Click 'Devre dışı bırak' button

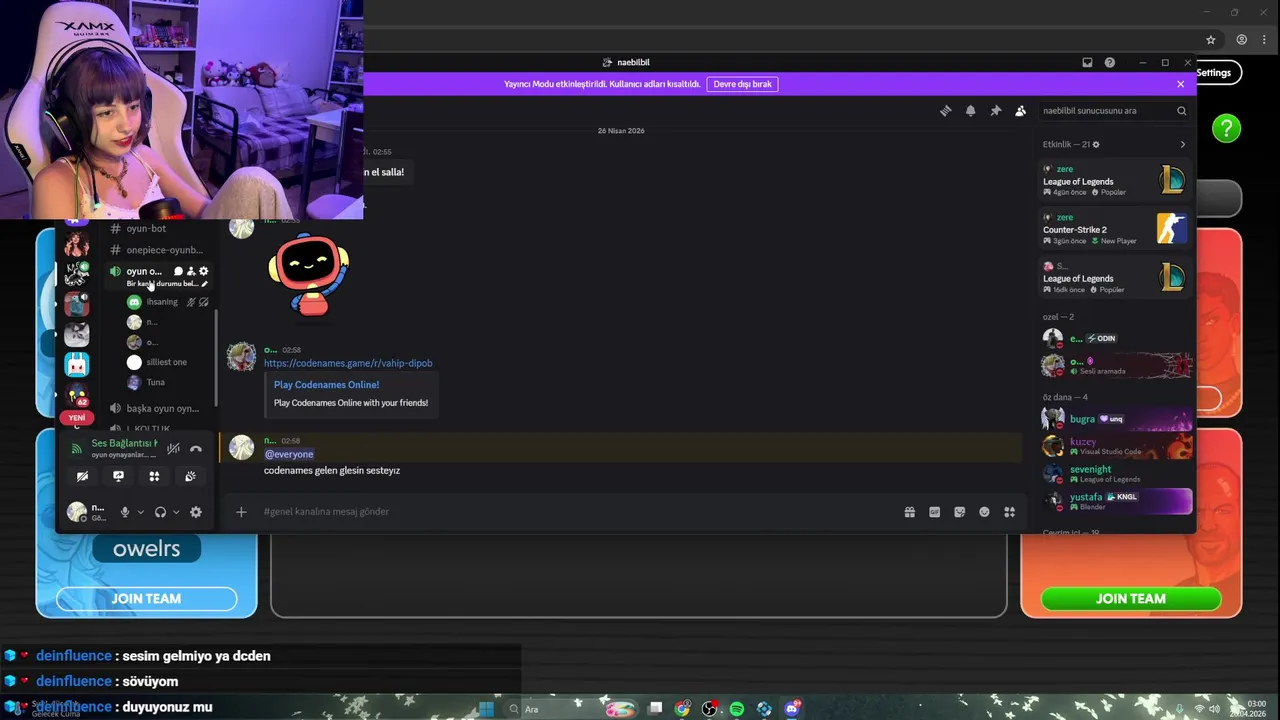coord(742,84)
